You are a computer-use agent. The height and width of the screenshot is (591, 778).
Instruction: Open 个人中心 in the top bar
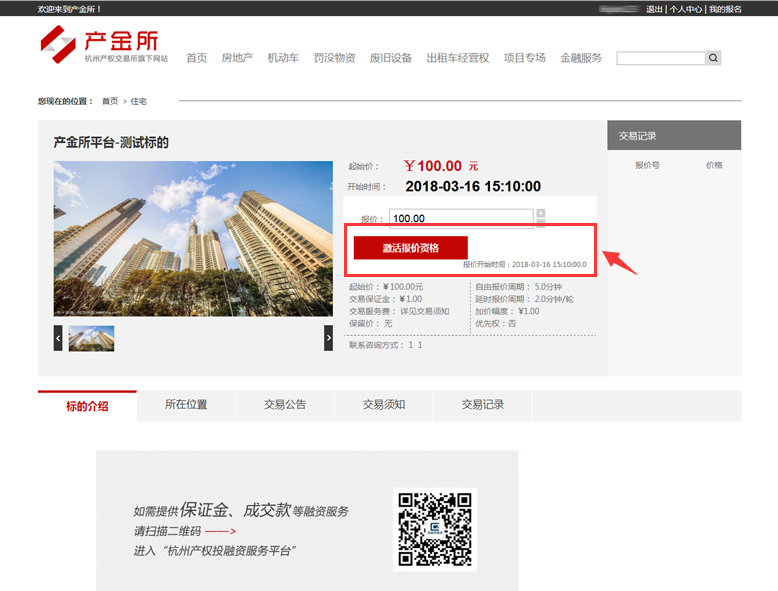pos(686,9)
